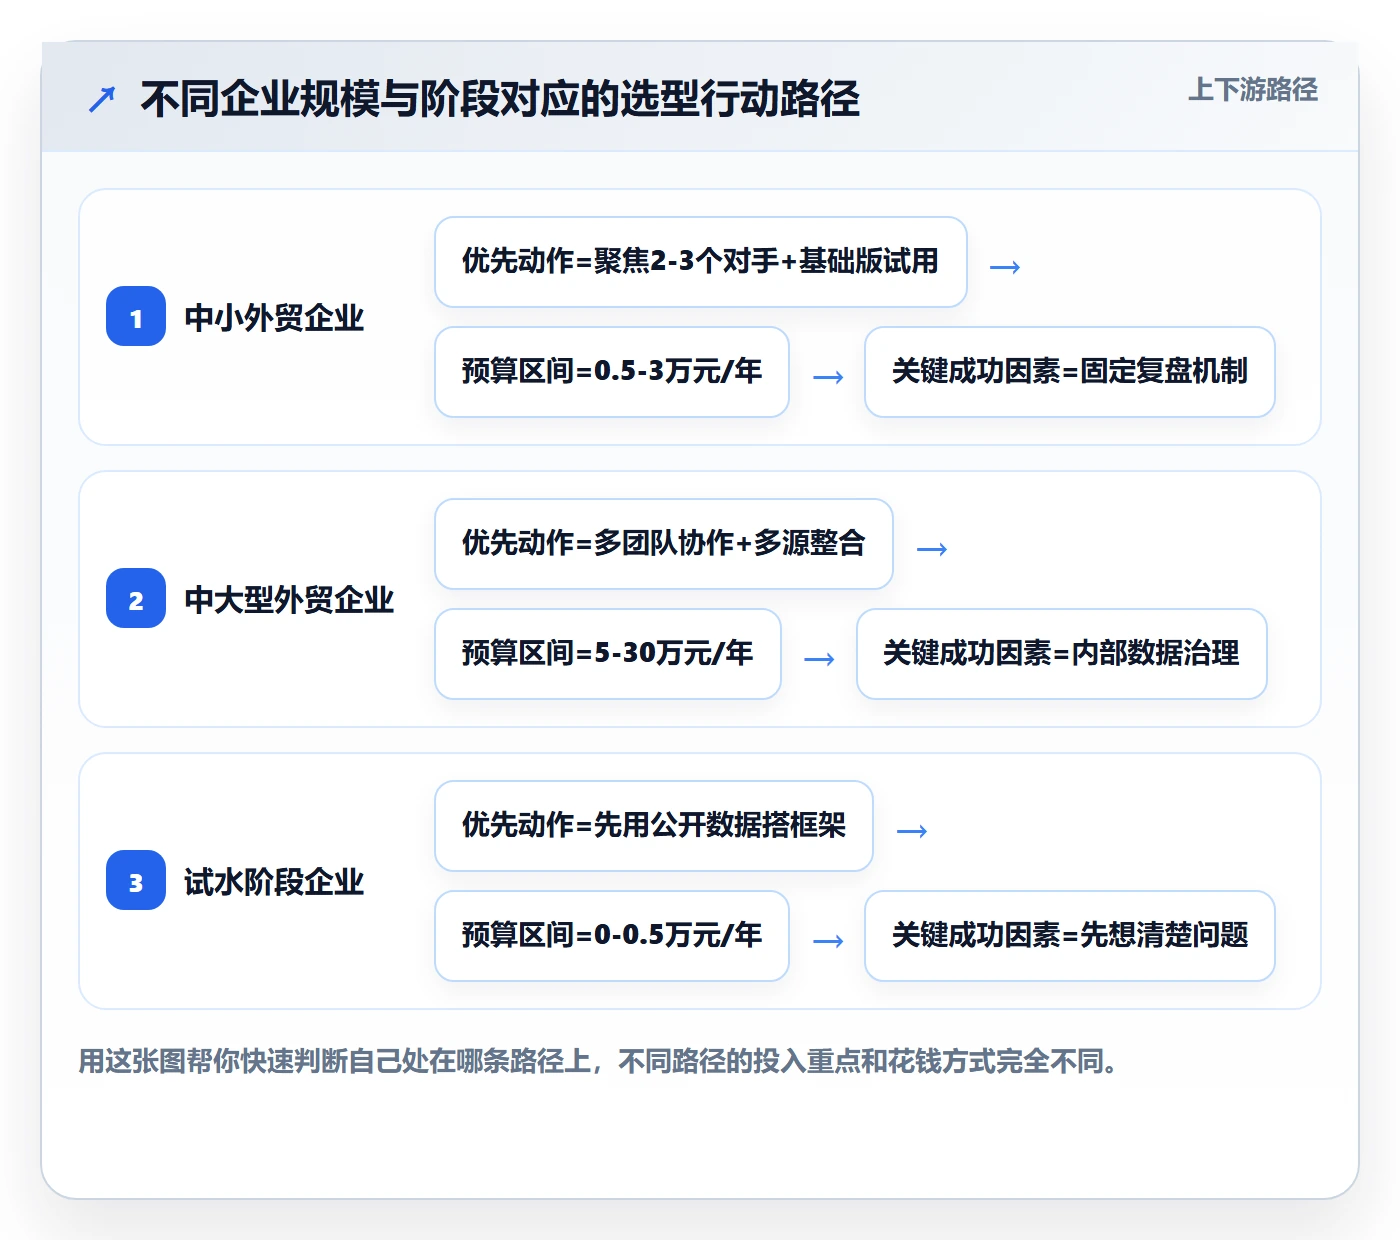Screen dimensions: 1400x1240
Task: Click the box 优先动作=先用公开数据搭框架
Action: [x=654, y=826]
